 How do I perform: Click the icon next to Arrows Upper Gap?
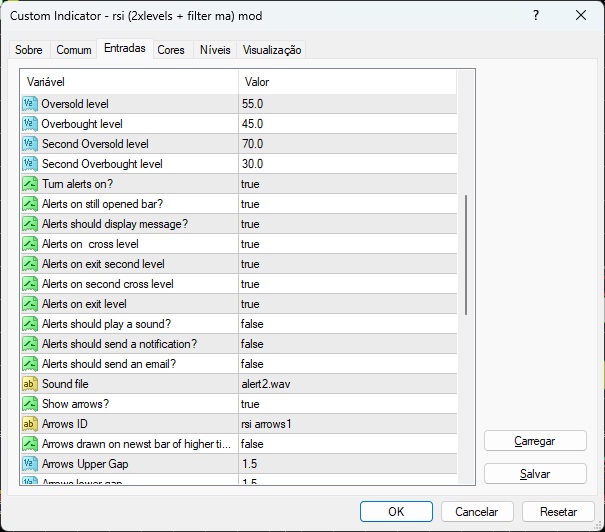pyautogui.click(x=29, y=464)
